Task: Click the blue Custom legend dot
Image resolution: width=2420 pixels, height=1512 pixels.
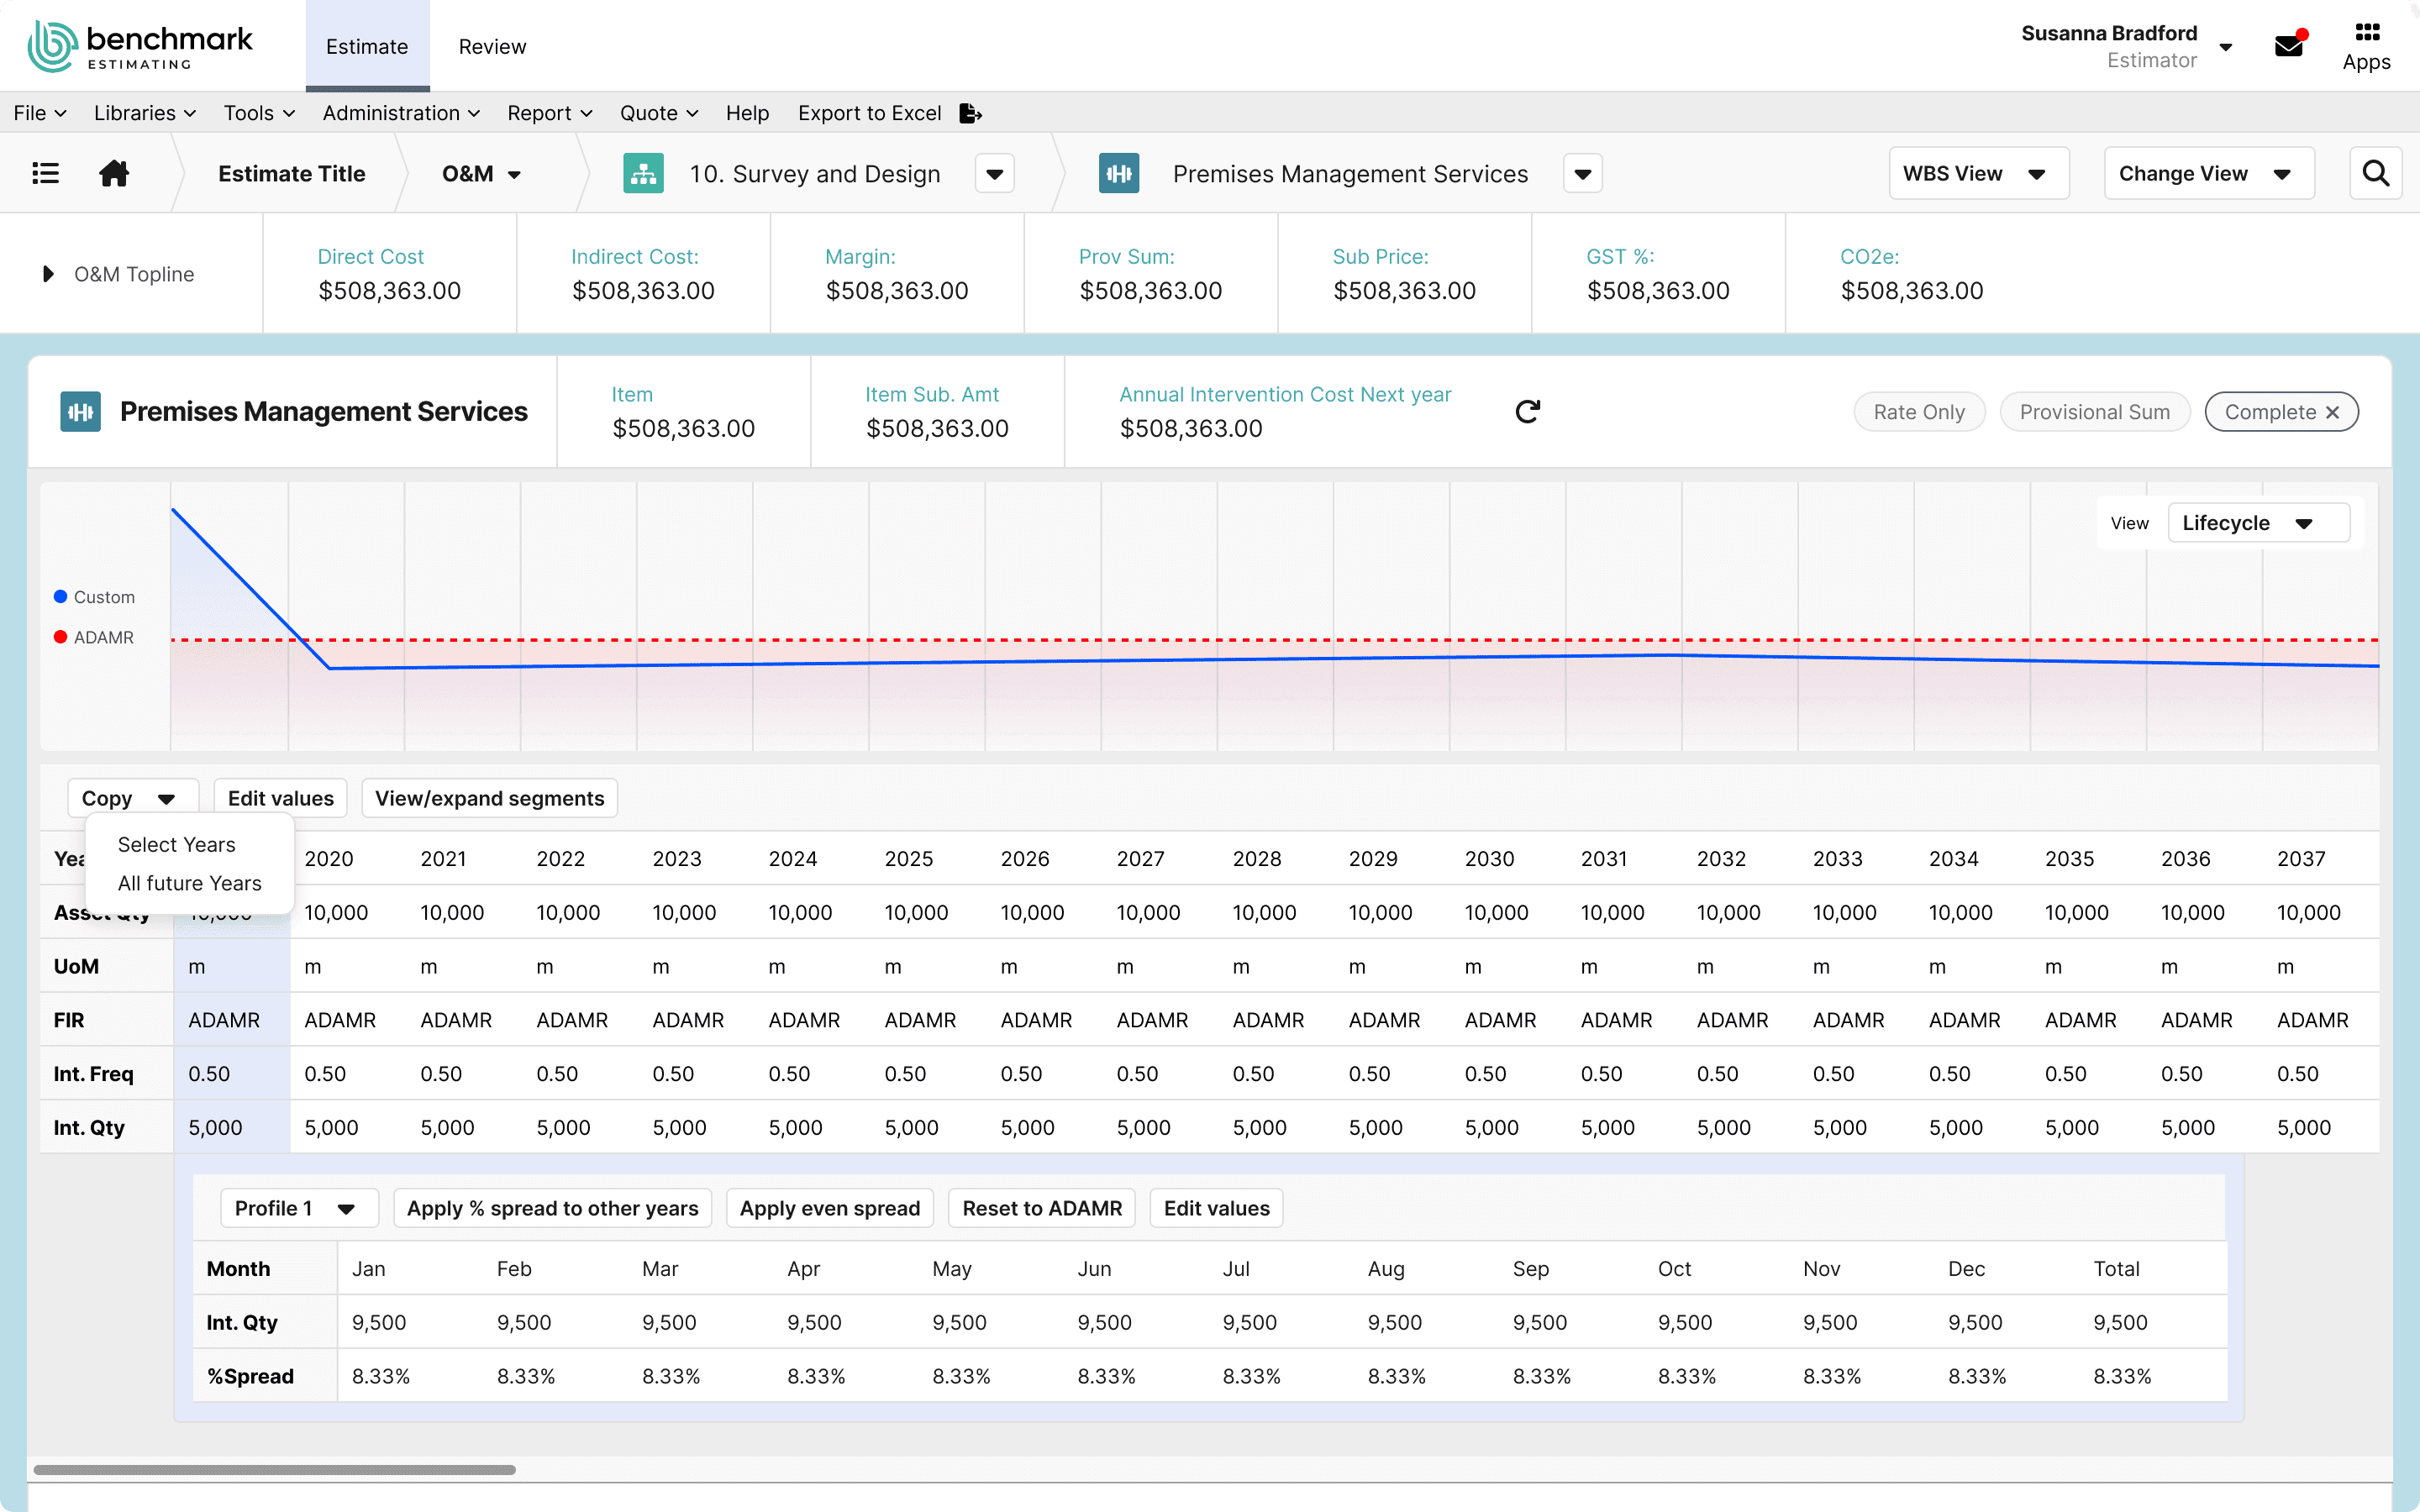Action: [61, 597]
